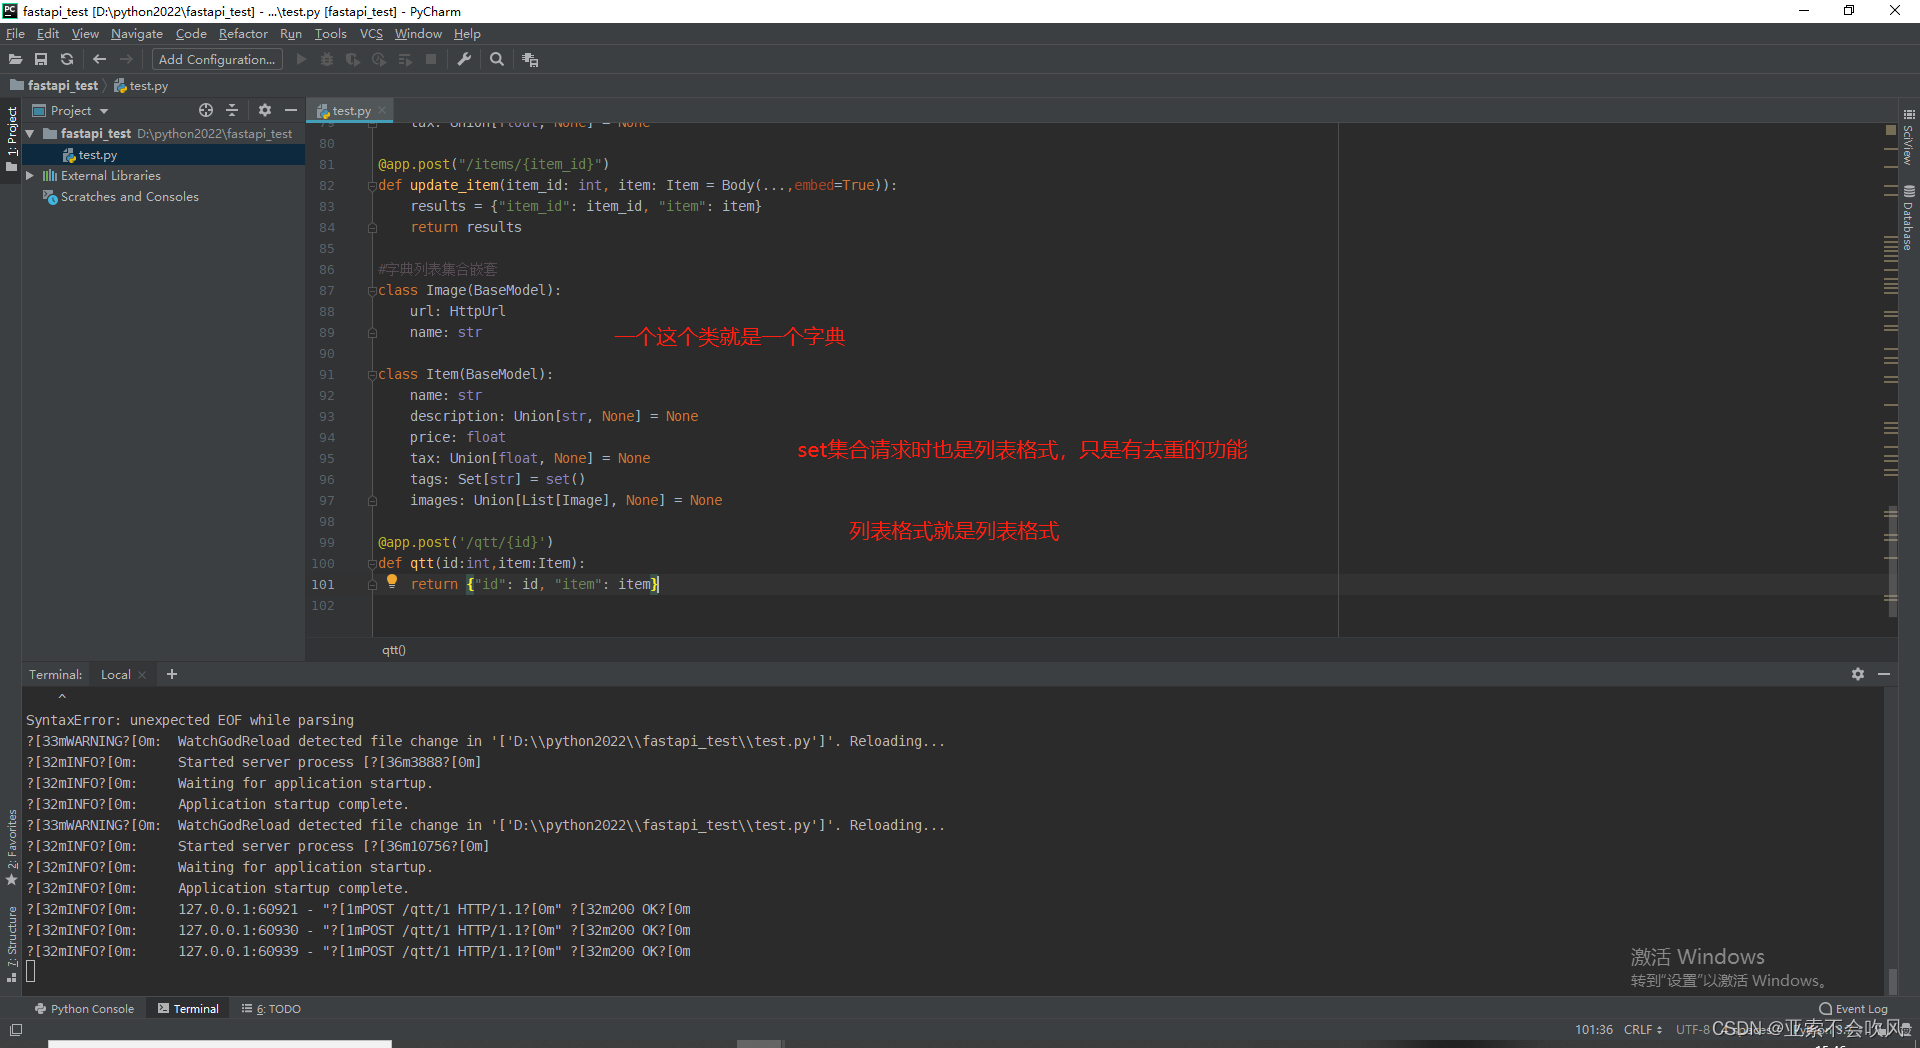Open the Tools menu
Image resolution: width=1920 pixels, height=1048 pixels.
pyautogui.click(x=330, y=33)
